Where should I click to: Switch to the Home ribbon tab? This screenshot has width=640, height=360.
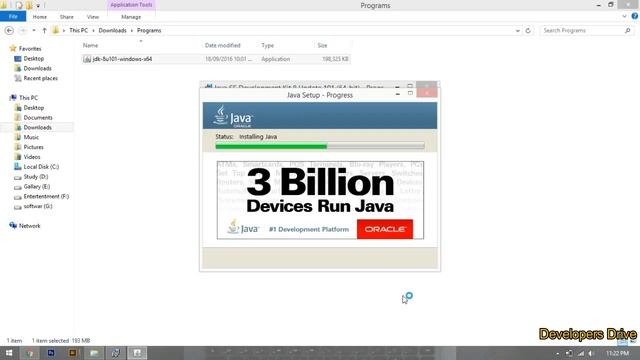(x=40, y=17)
